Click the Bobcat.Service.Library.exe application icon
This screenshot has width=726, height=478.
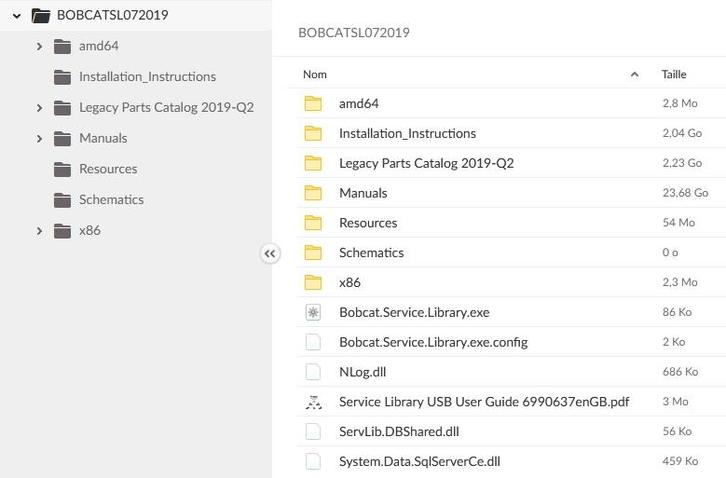click(x=313, y=312)
